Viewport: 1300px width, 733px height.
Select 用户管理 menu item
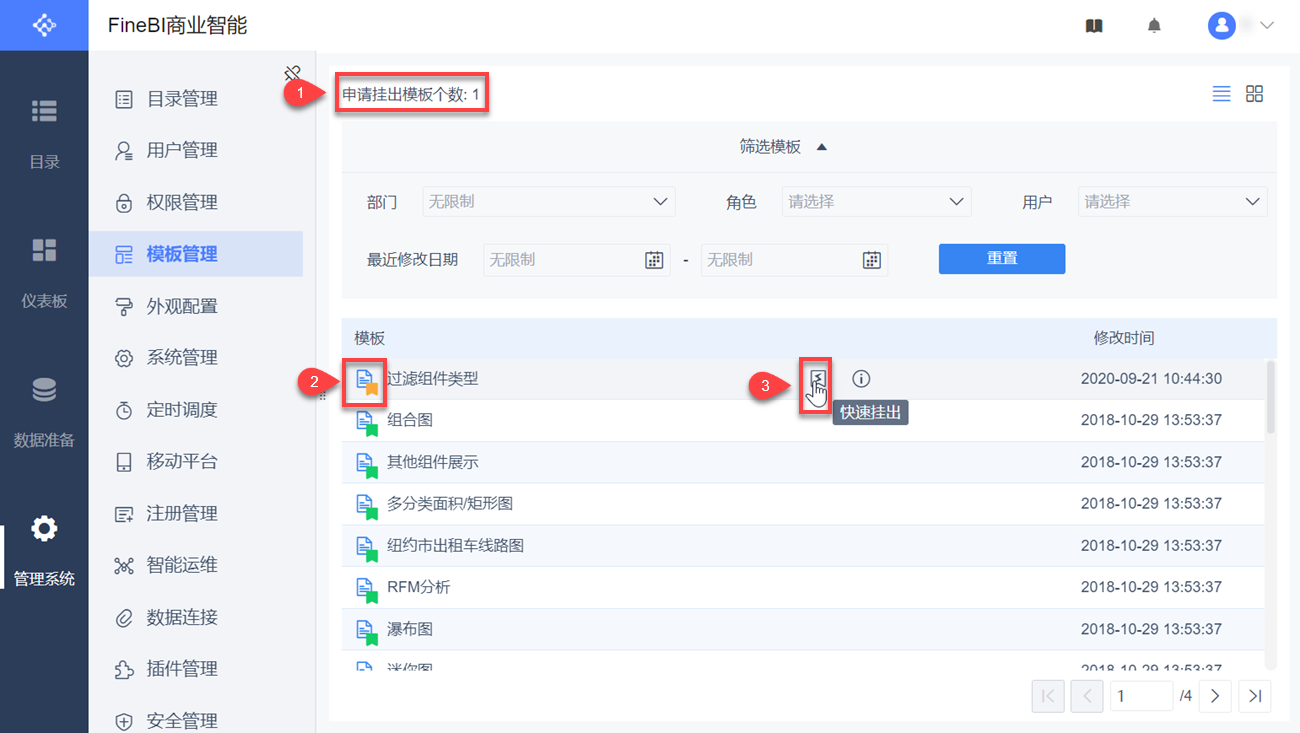(196, 150)
